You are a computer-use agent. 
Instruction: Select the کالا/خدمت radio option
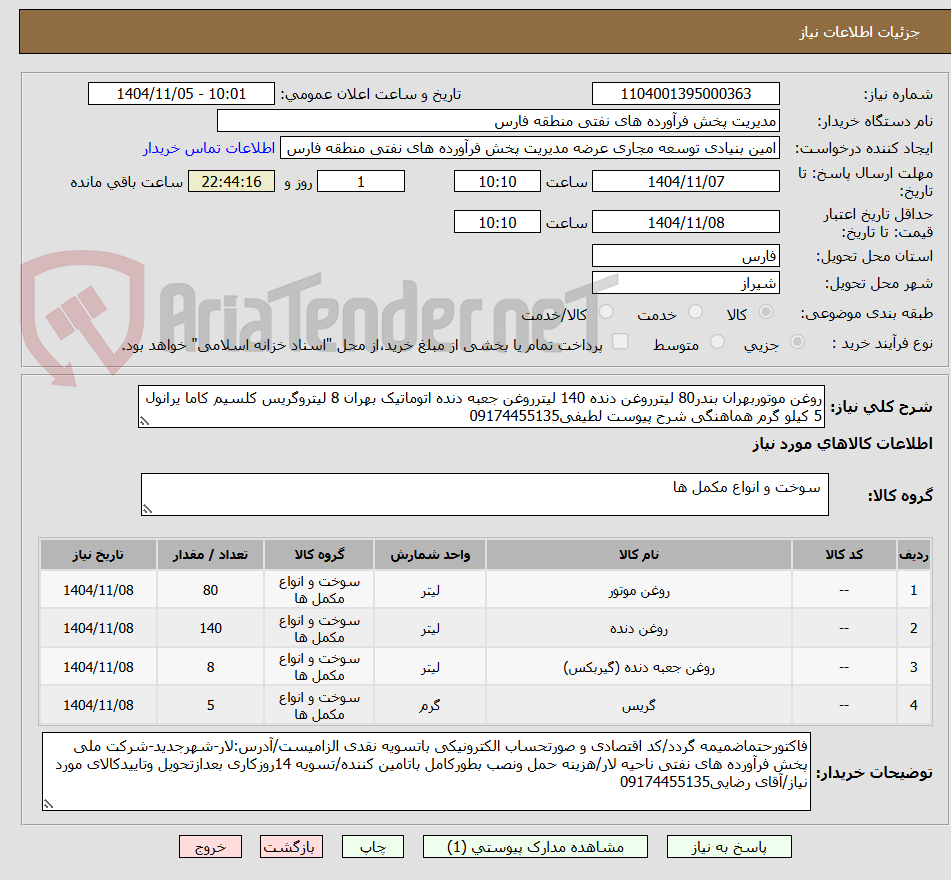point(607,313)
